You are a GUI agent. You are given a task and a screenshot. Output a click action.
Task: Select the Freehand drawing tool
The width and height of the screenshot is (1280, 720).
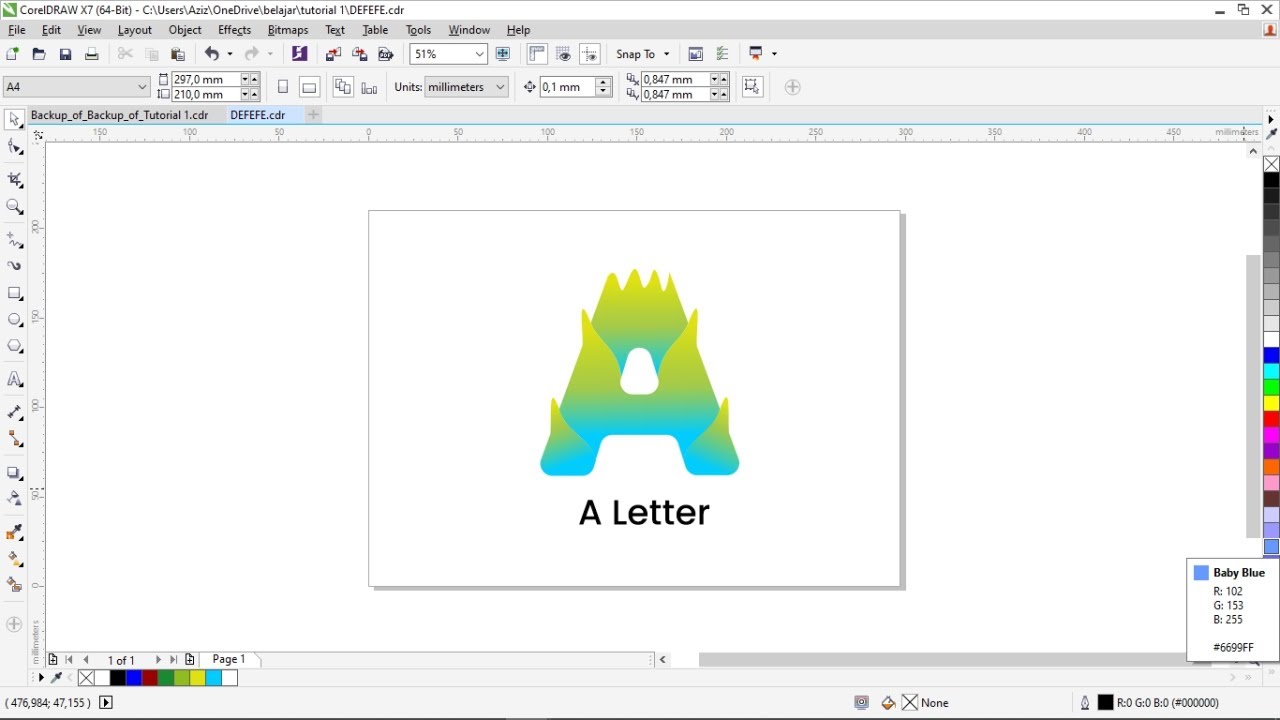[x=14, y=240]
